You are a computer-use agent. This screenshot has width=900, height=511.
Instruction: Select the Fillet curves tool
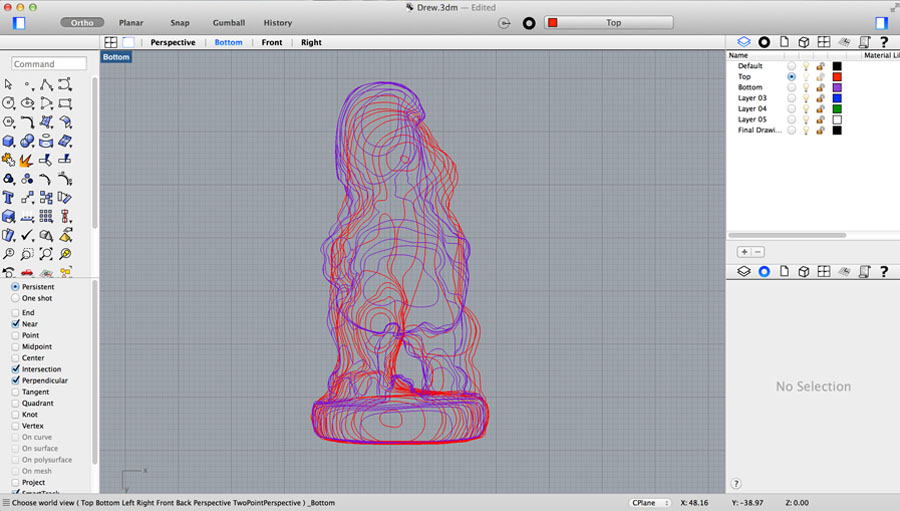coord(28,122)
